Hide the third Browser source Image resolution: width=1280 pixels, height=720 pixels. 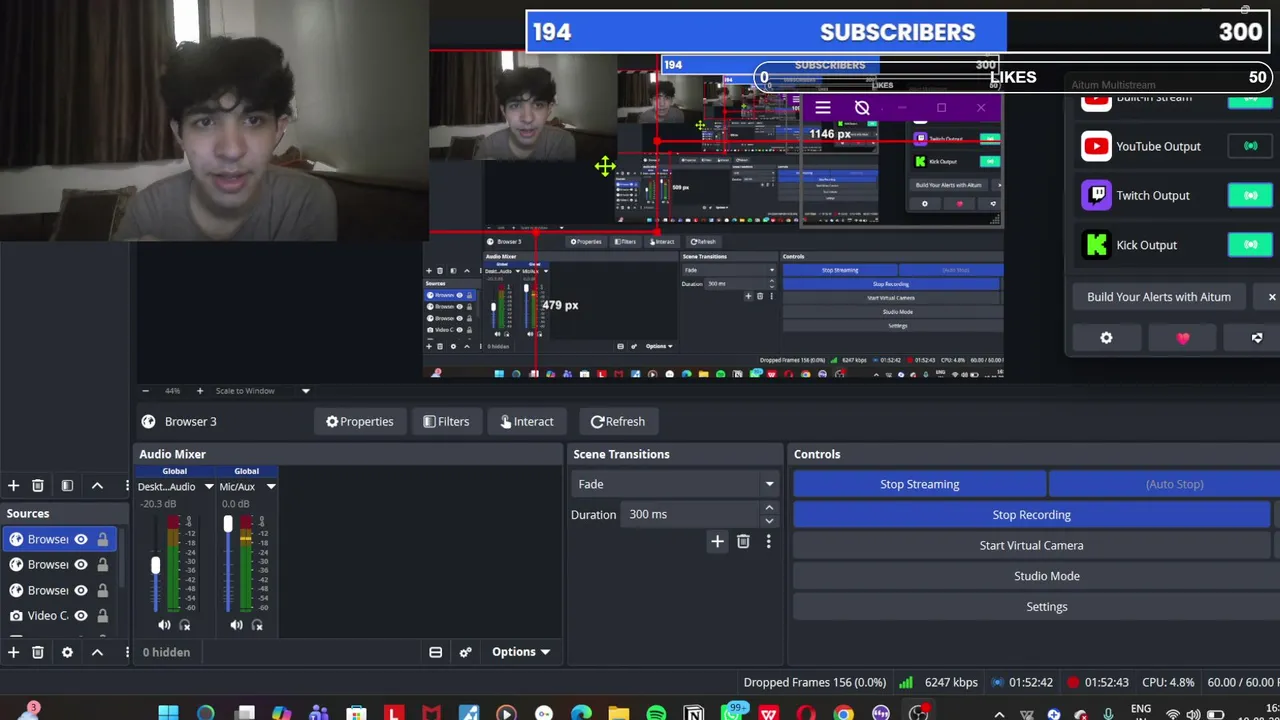tap(81, 590)
